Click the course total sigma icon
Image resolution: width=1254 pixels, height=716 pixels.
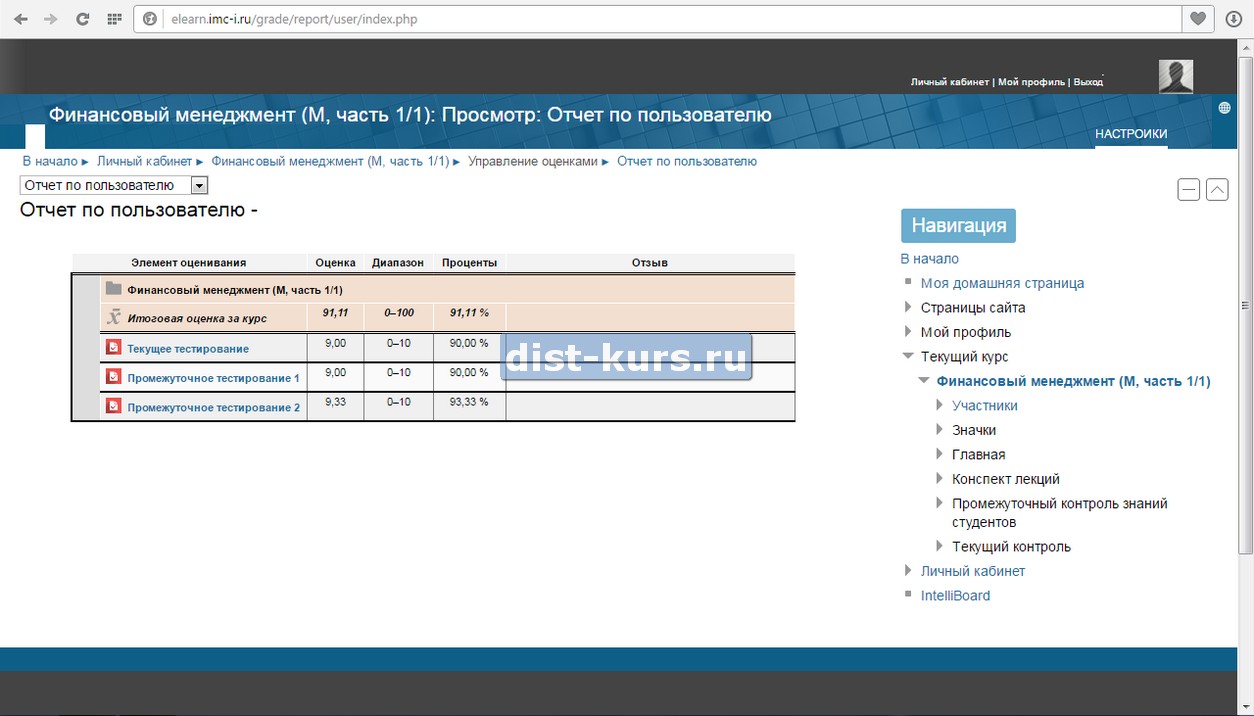click(113, 317)
